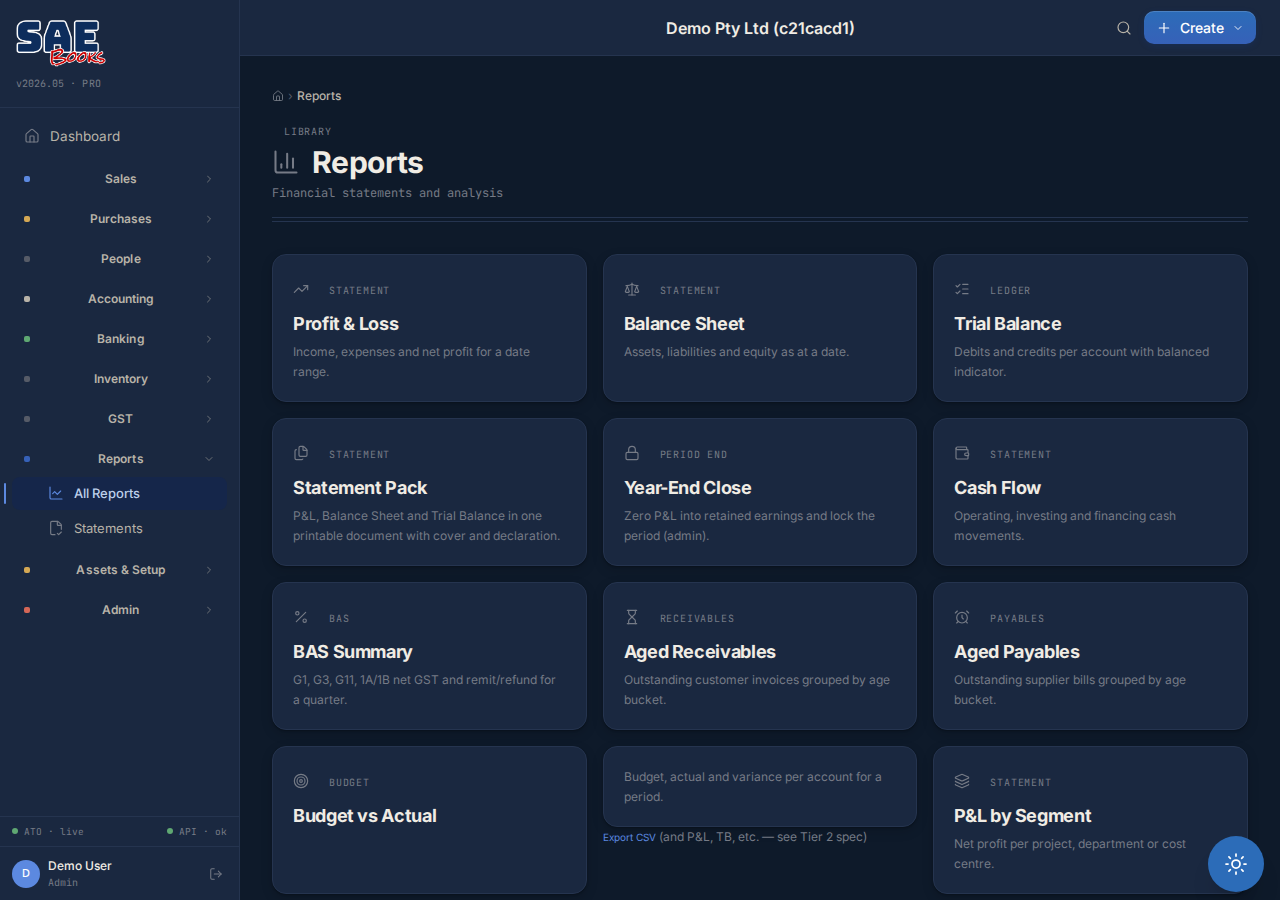Open the Banking sidebar section
This screenshot has width=1280, height=900.
pyautogui.click(x=119, y=339)
